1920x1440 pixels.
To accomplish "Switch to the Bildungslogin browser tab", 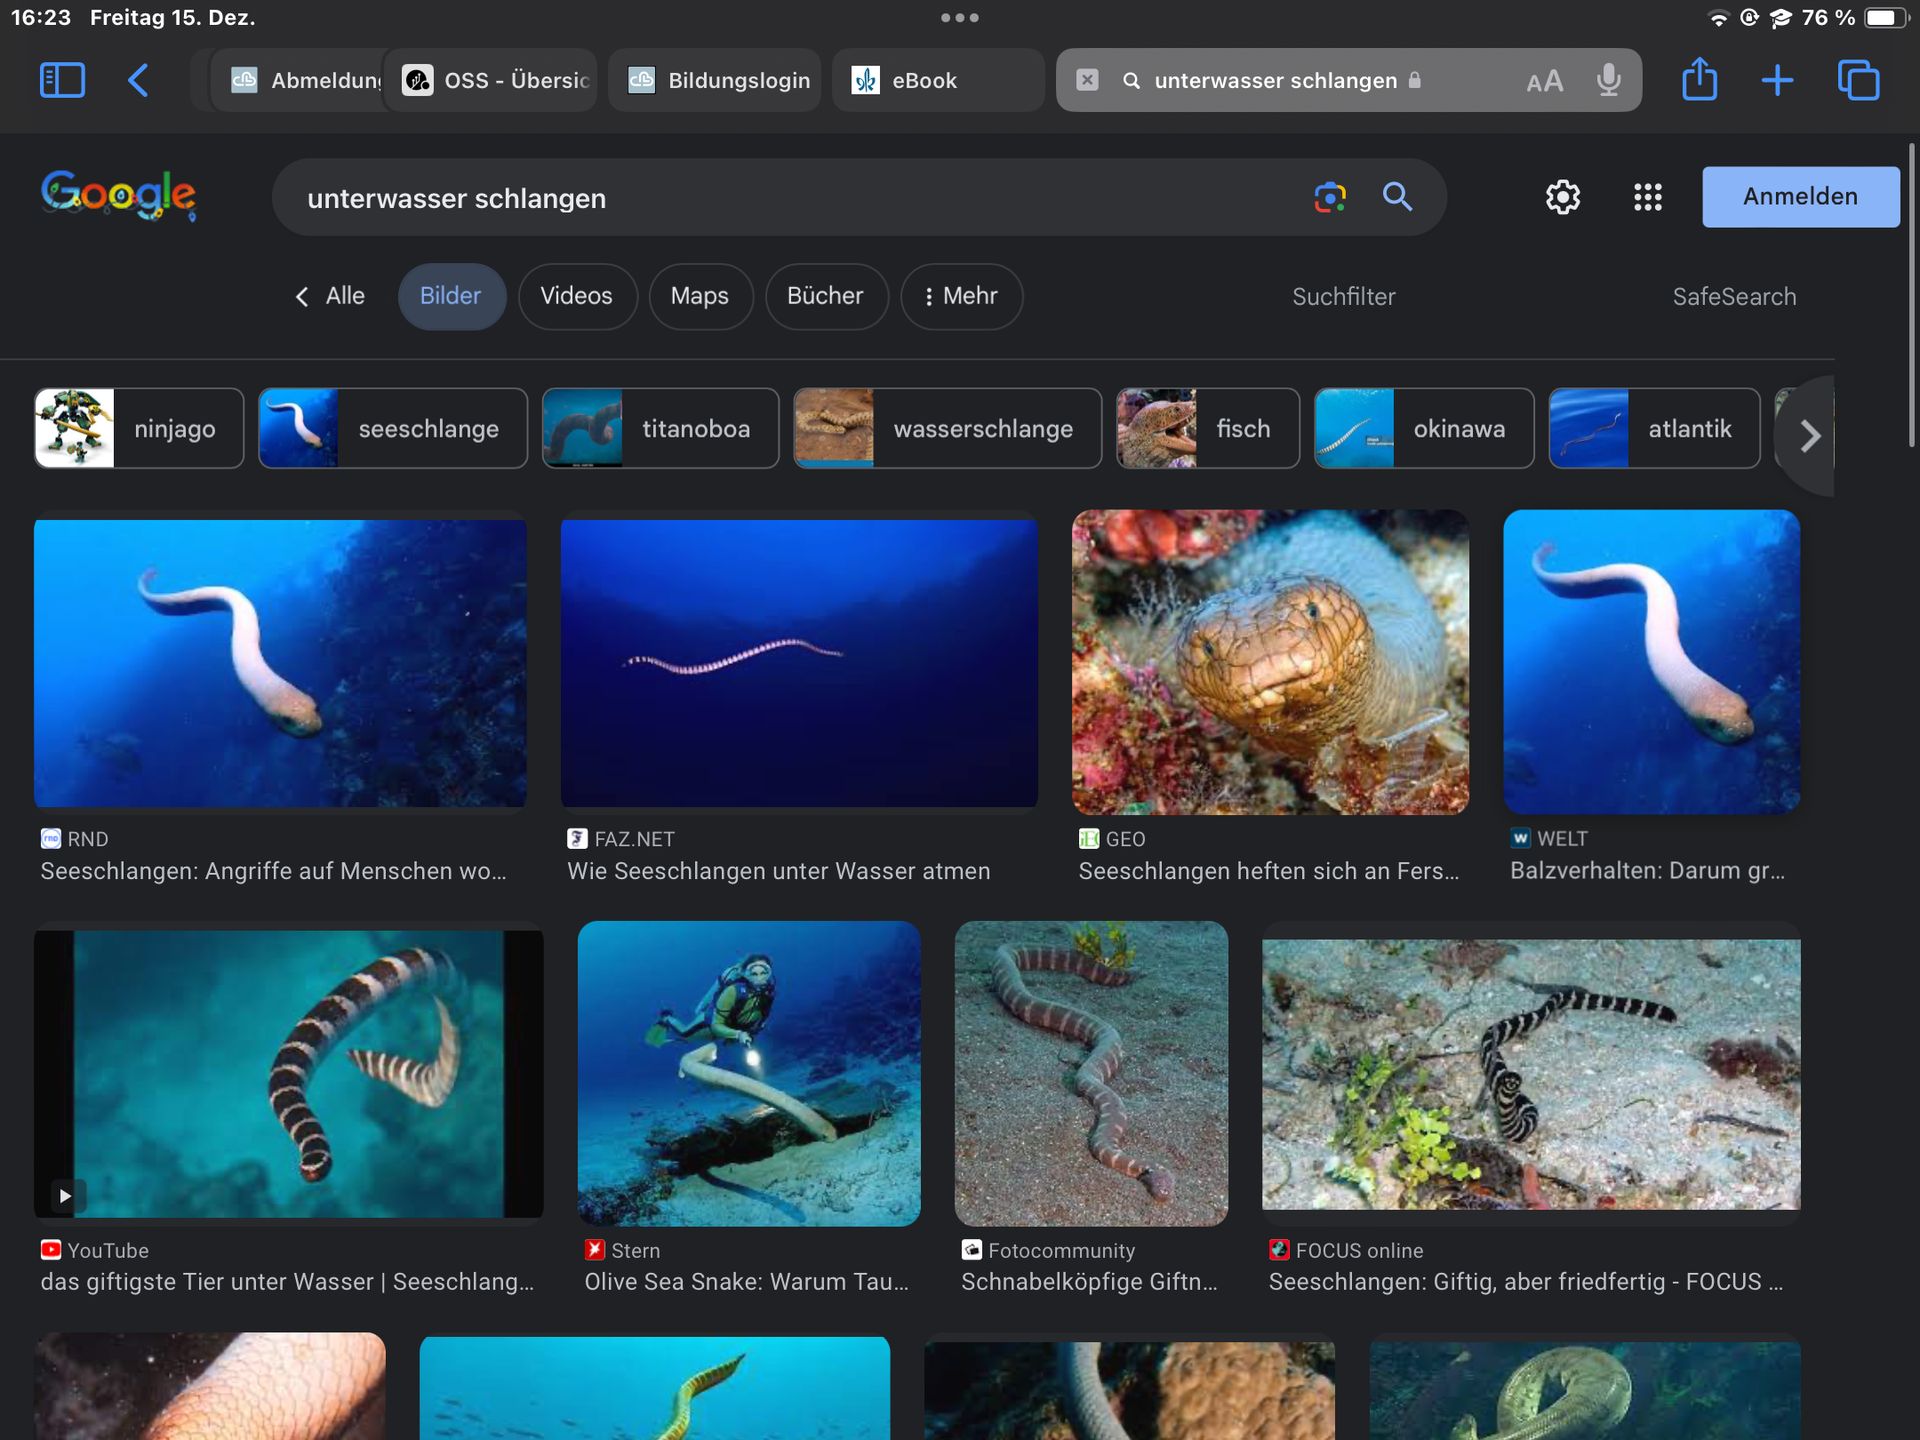I will click(716, 80).
